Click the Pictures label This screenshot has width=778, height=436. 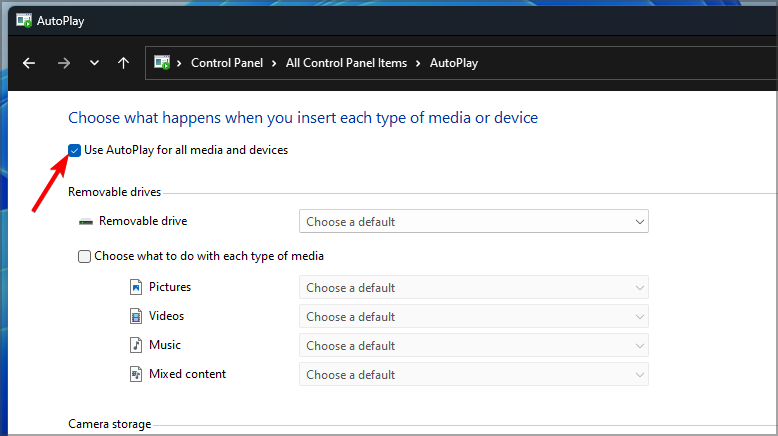coord(170,287)
